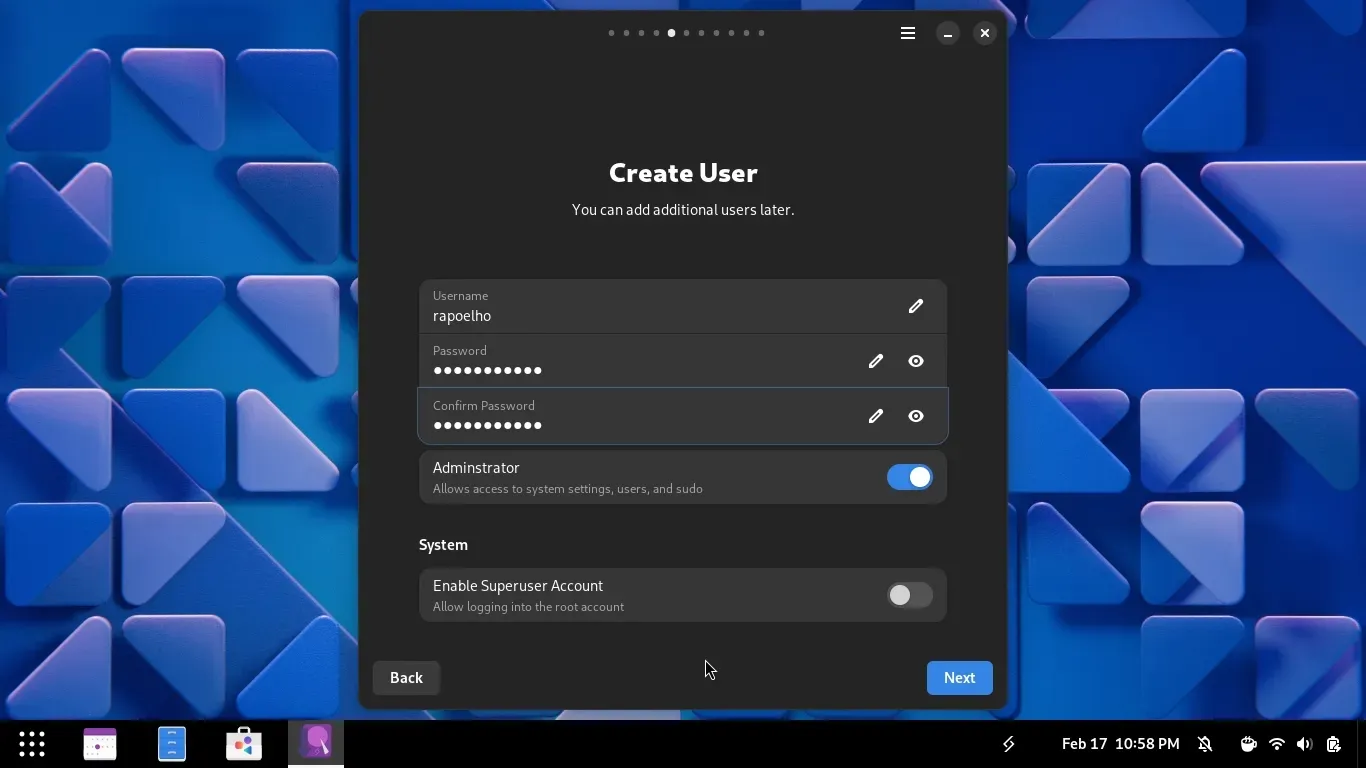The image size is (1366, 768).
Task: Click the Next button
Action: point(958,678)
